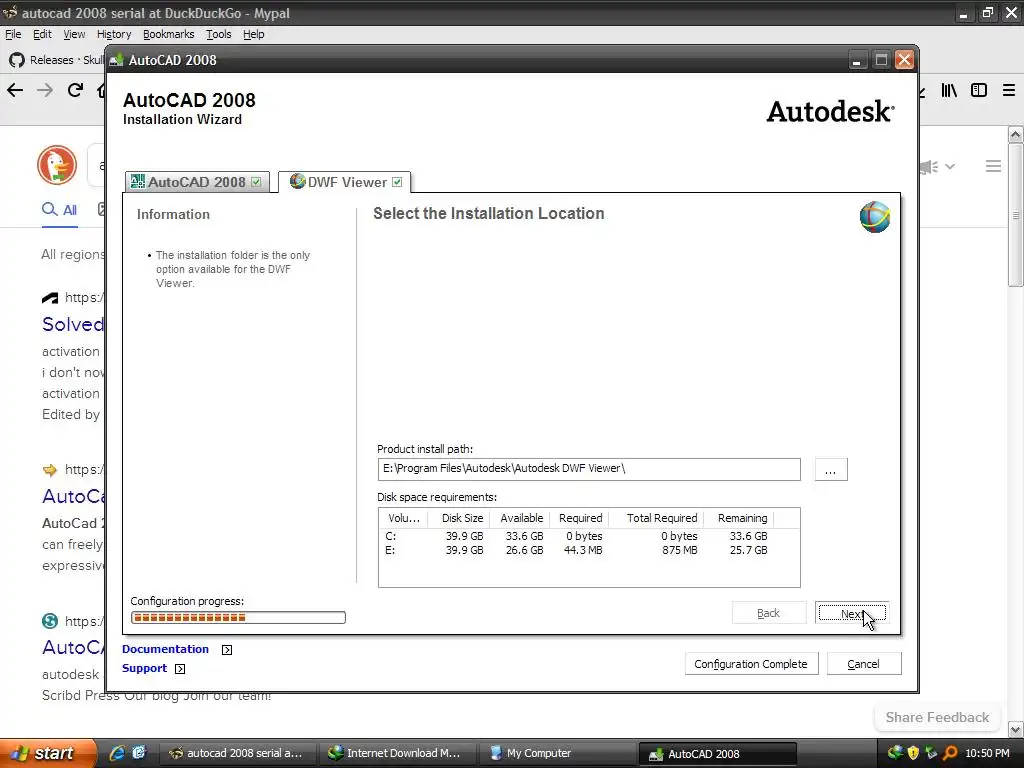
Task: Launch Internet Explorer from quick launch
Action: pyautogui.click(x=117, y=753)
